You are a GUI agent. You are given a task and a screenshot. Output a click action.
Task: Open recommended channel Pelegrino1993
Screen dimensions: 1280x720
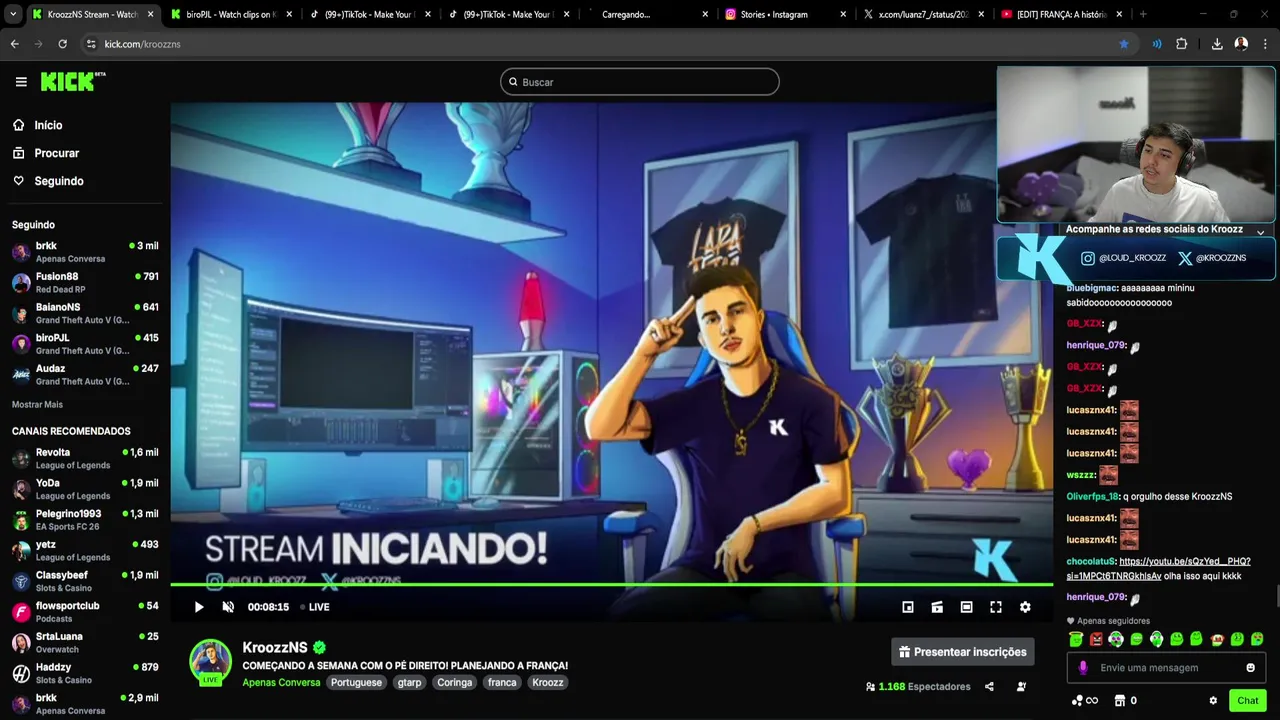(x=85, y=520)
